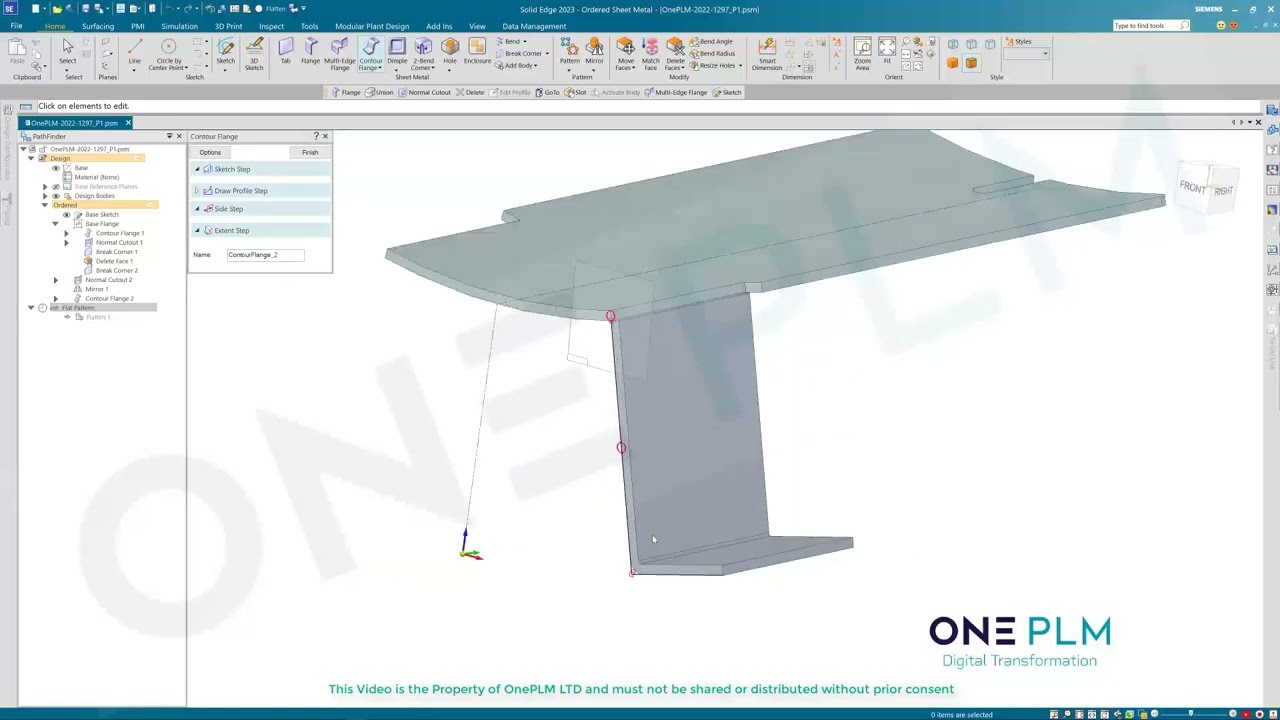Click the Bend Radius tool
The width and height of the screenshot is (1280, 720).
click(x=712, y=54)
